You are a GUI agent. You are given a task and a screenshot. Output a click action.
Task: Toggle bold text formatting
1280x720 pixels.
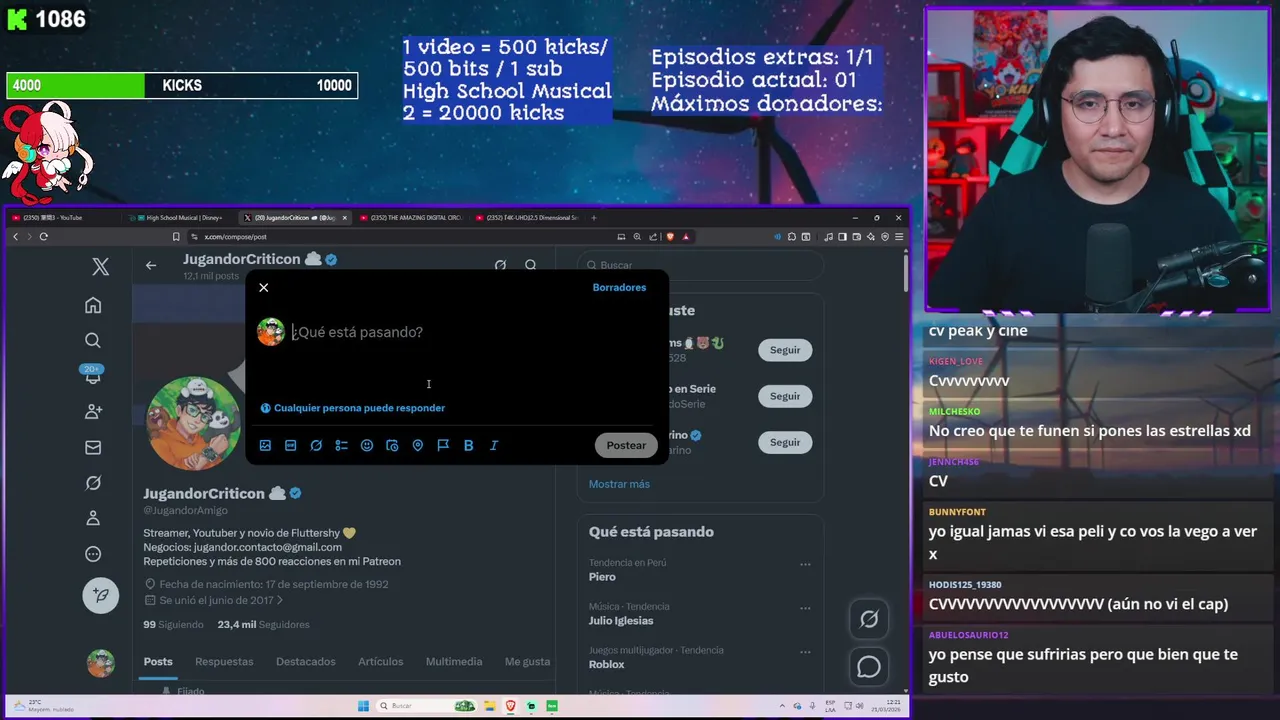tap(468, 445)
